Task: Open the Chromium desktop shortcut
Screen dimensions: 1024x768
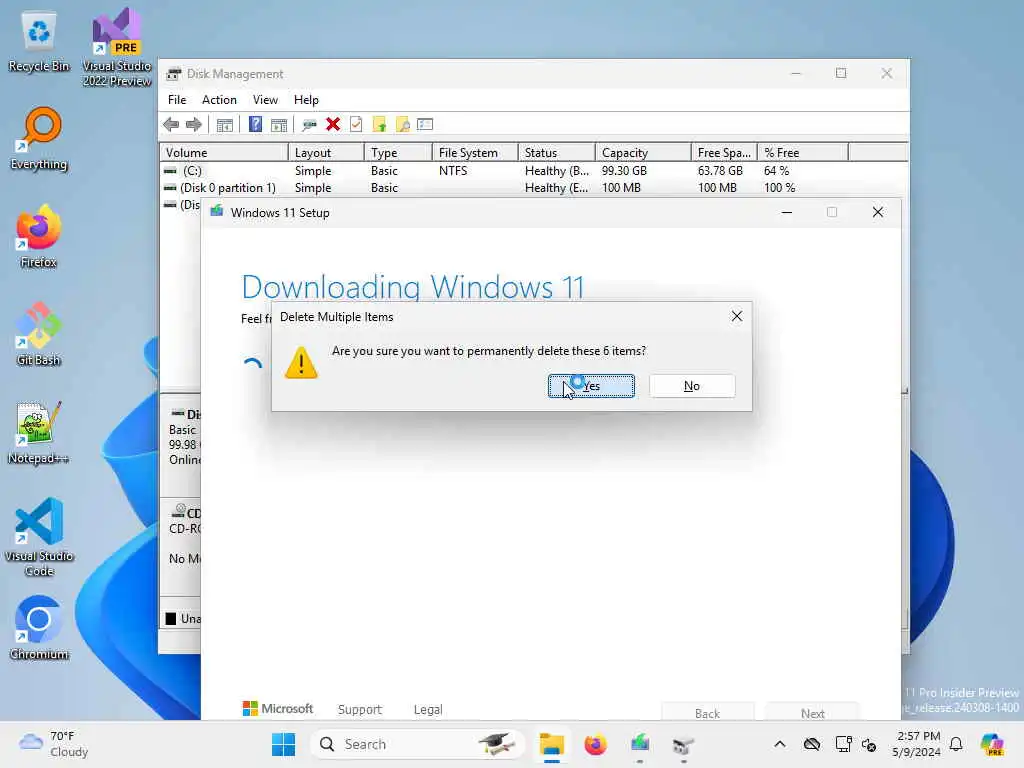Action: [39, 629]
